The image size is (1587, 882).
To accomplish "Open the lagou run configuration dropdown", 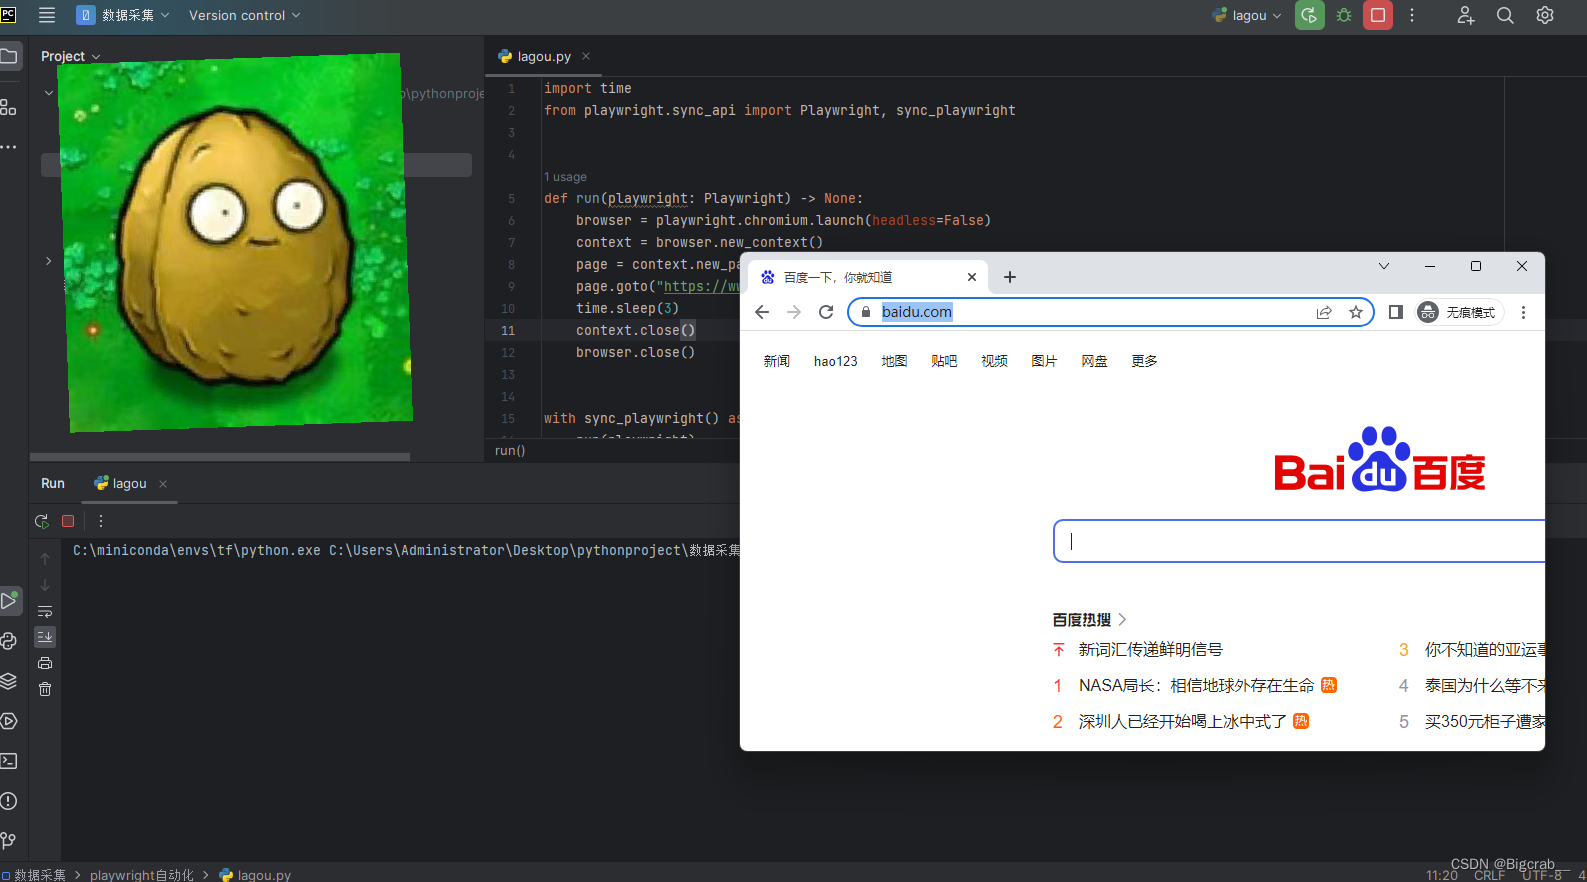I will tap(1246, 15).
